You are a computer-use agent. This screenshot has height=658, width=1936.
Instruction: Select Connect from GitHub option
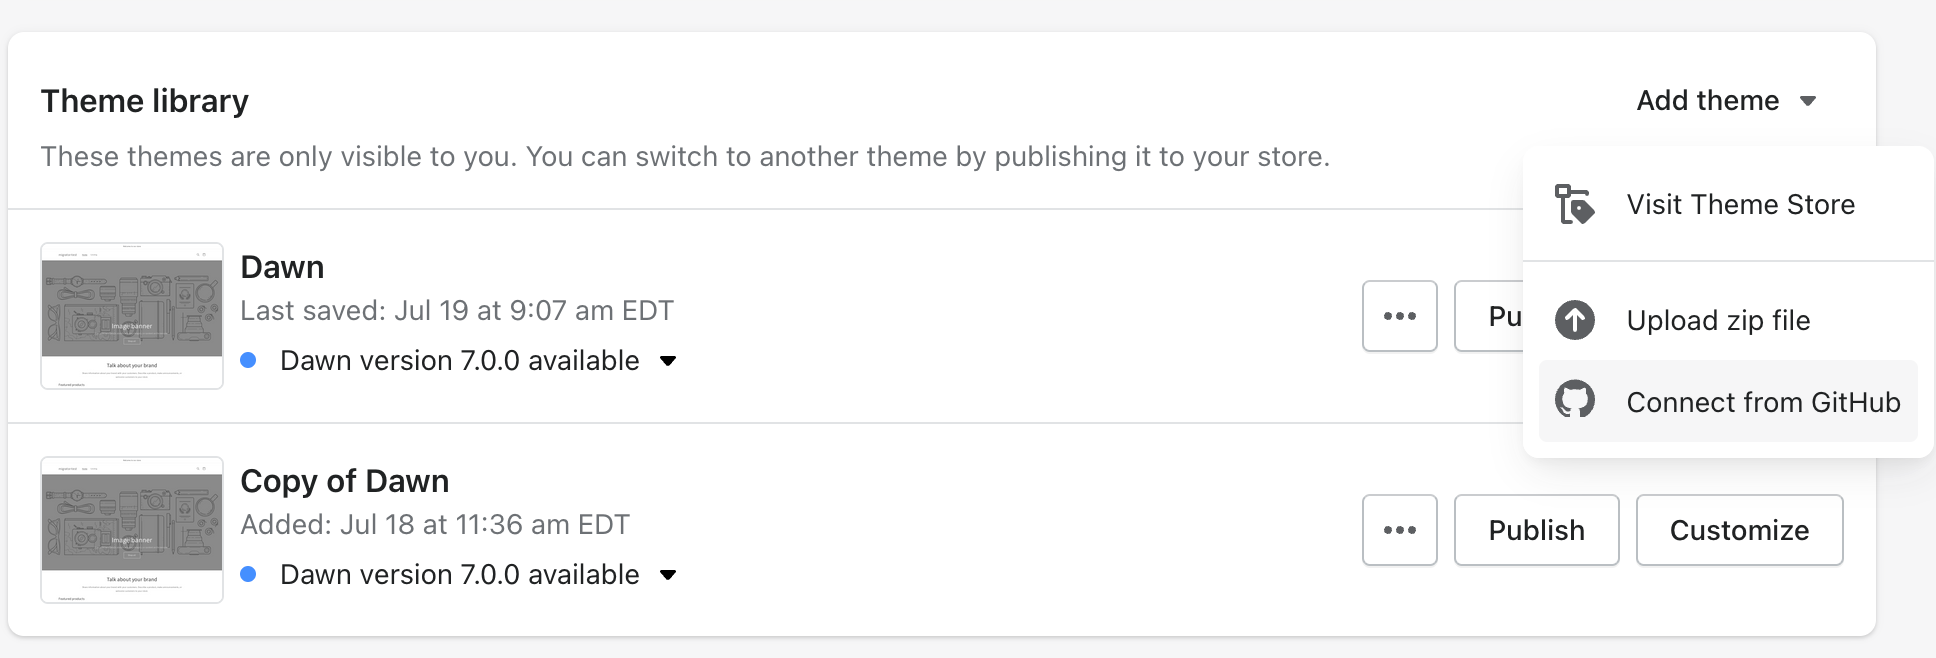1763,401
